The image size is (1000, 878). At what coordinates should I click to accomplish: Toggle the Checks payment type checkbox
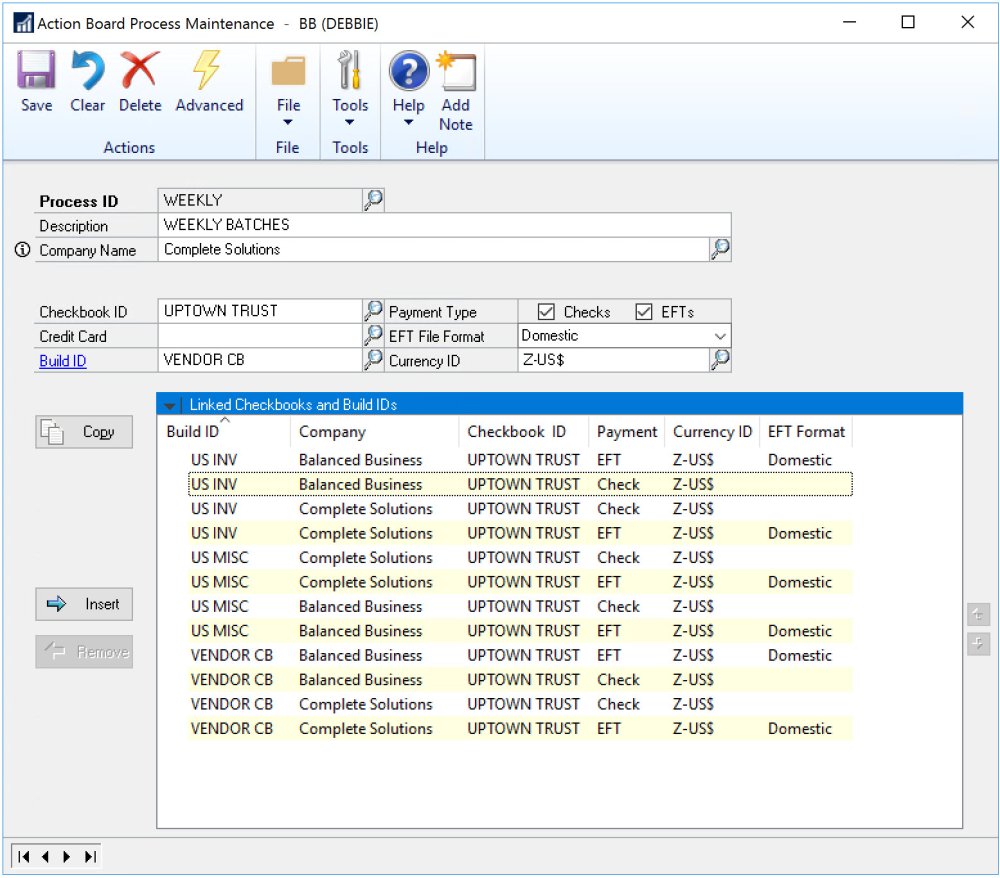544,312
